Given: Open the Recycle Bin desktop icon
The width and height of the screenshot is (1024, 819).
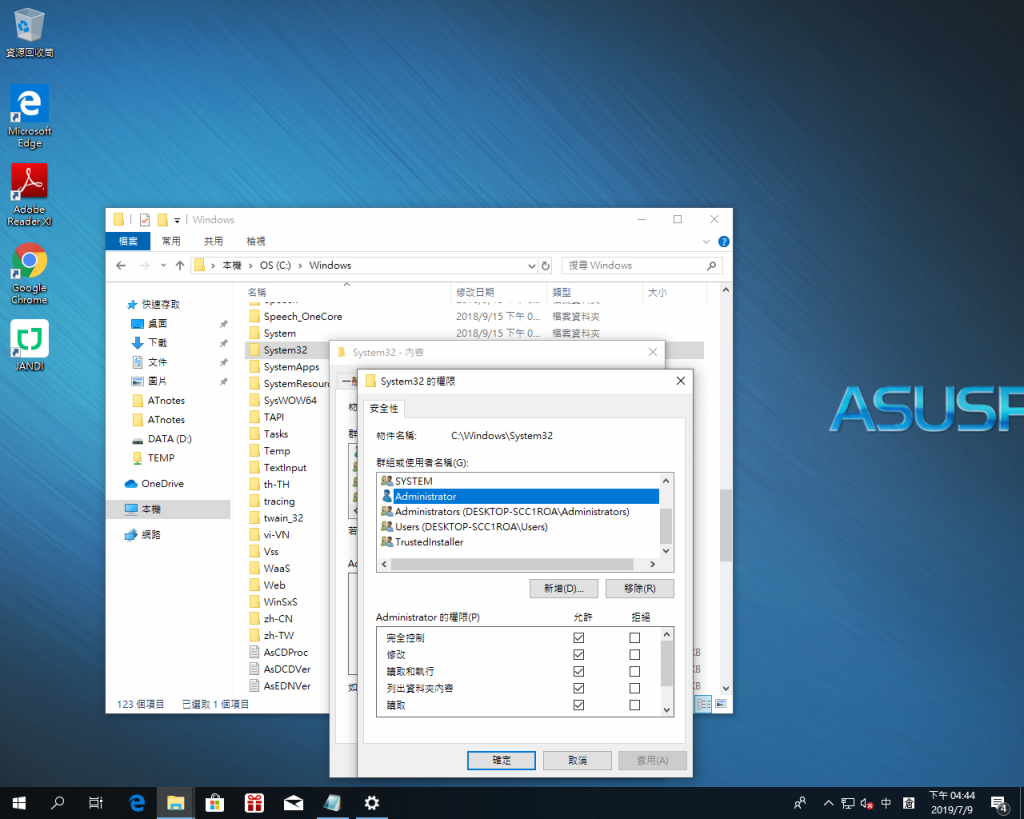Looking at the screenshot, I should click(x=29, y=31).
